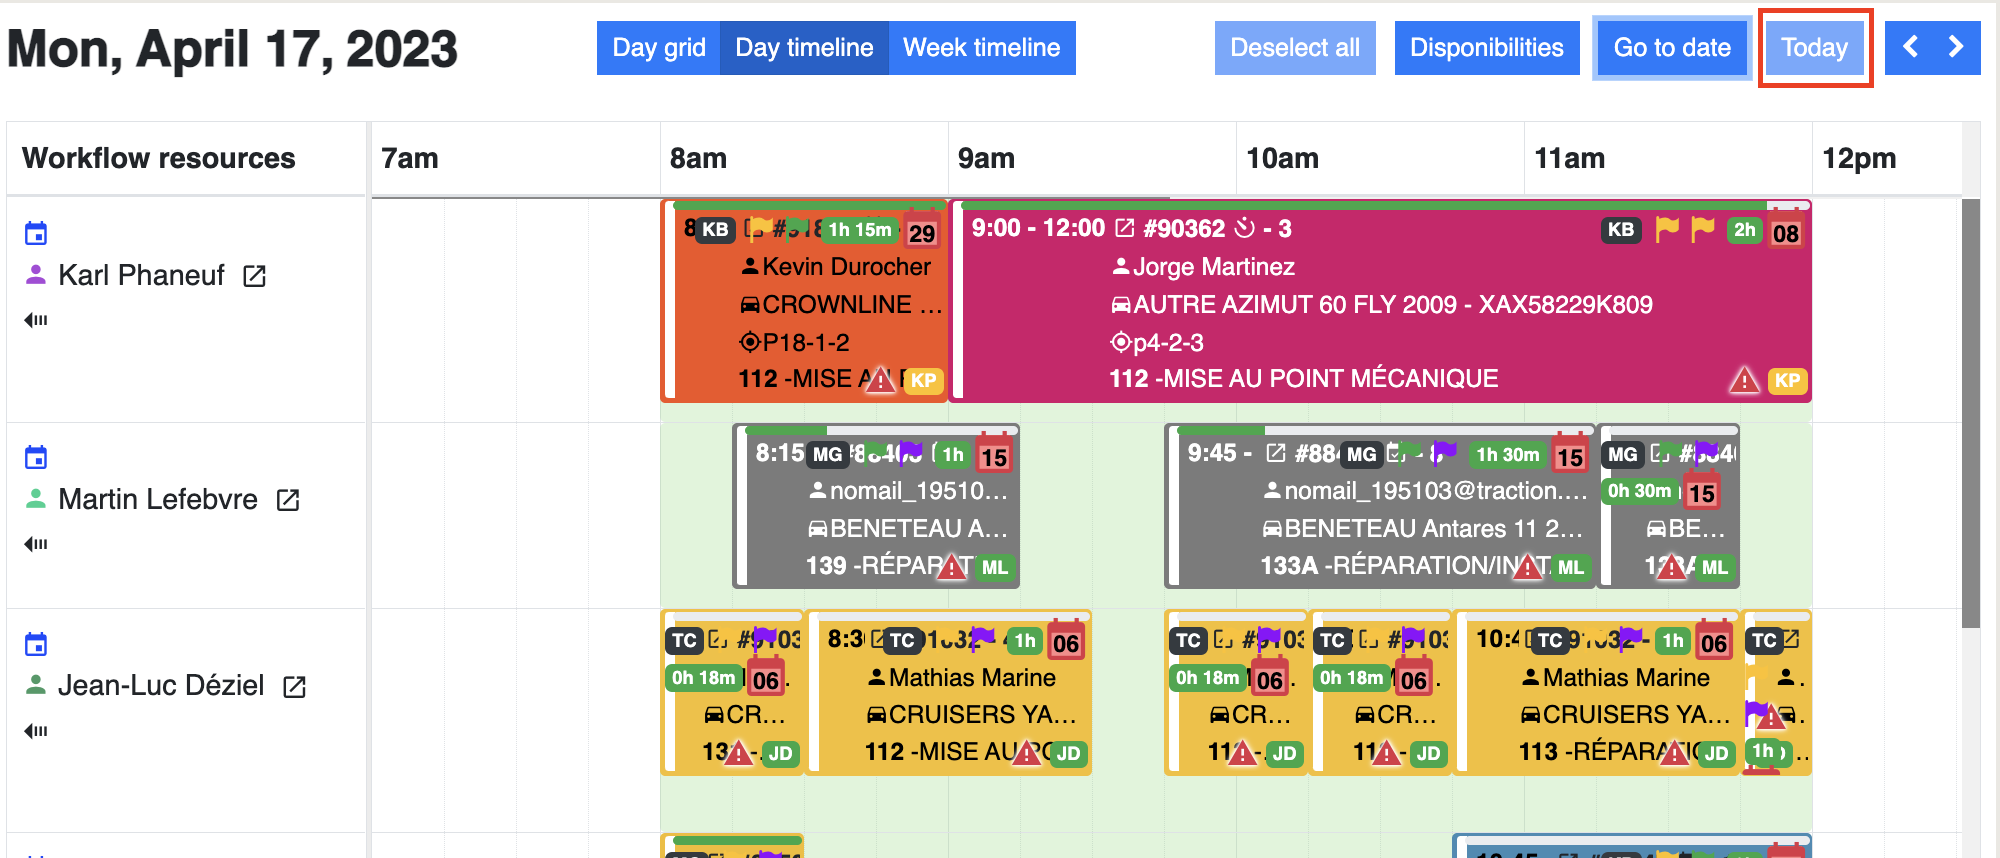Open calendar icon for Martin Lefebvre

pyautogui.click(x=36, y=457)
